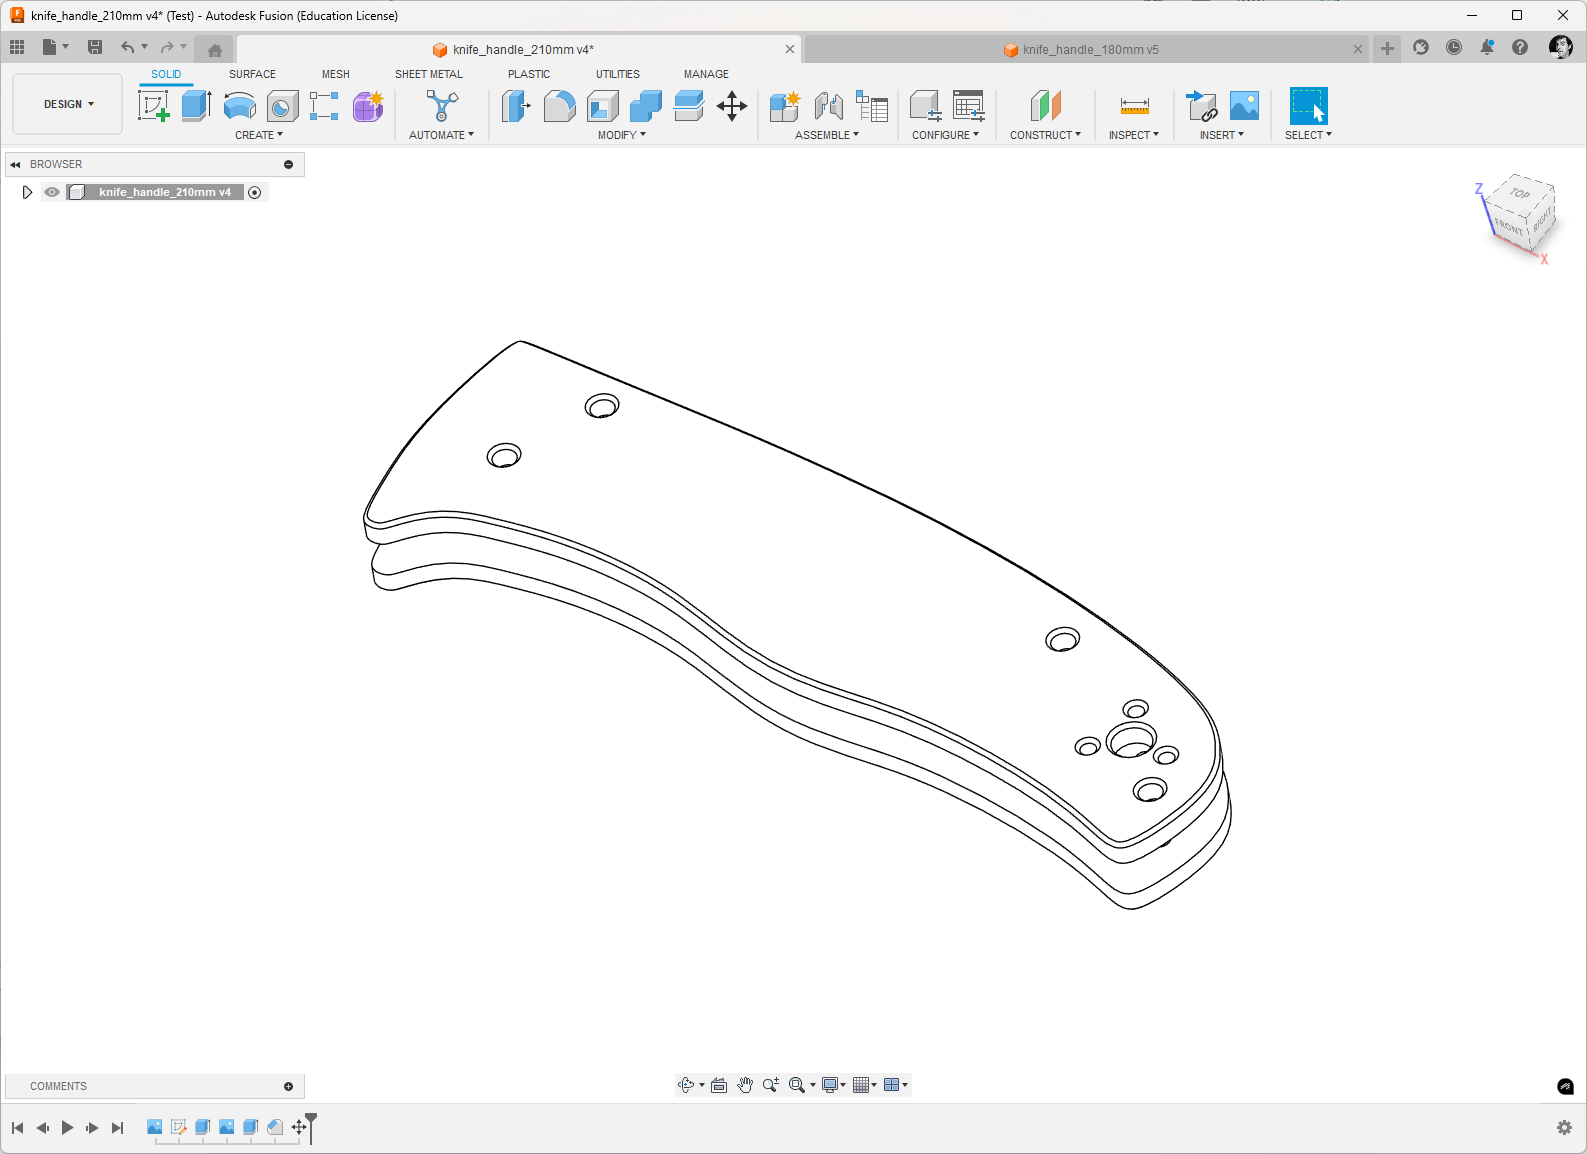Activate the Press Pull tool
This screenshot has width=1587, height=1154.
(516, 106)
